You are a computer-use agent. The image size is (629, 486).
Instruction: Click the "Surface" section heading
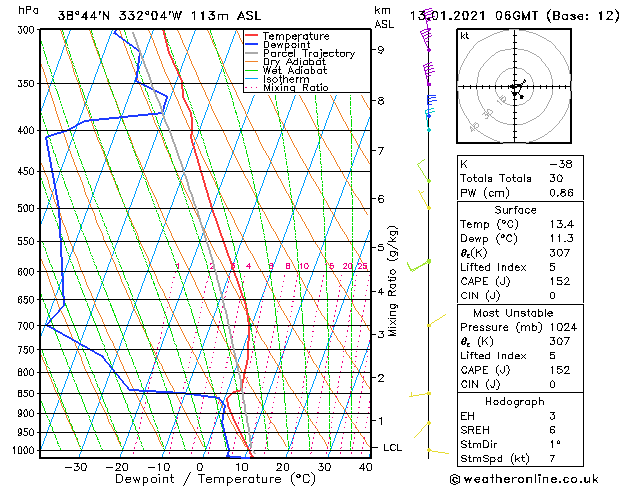pyautogui.click(x=515, y=210)
